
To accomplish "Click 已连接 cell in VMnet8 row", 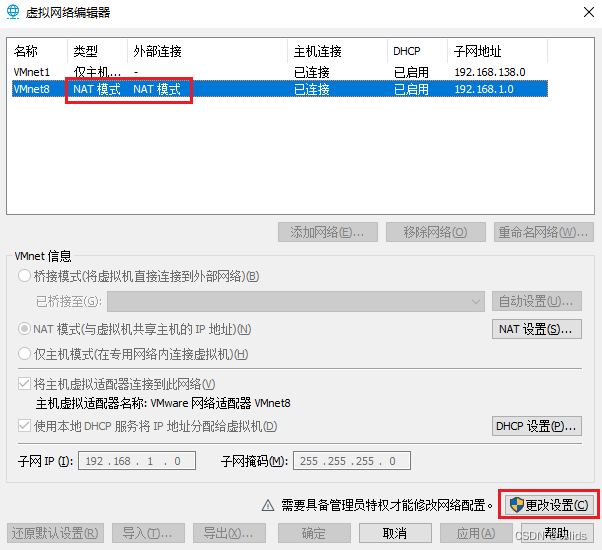I will tap(312, 89).
